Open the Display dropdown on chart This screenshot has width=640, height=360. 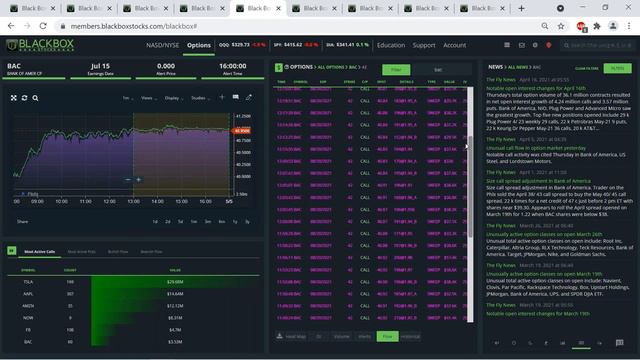tap(174, 98)
